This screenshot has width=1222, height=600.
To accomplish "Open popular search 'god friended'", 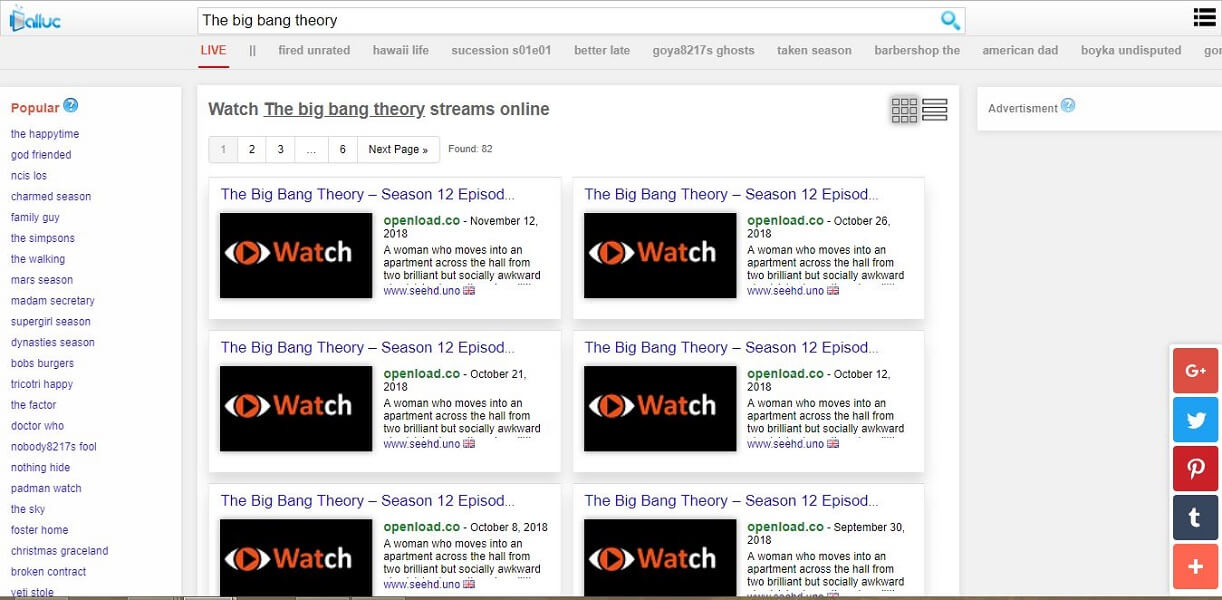I will pos(41,155).
